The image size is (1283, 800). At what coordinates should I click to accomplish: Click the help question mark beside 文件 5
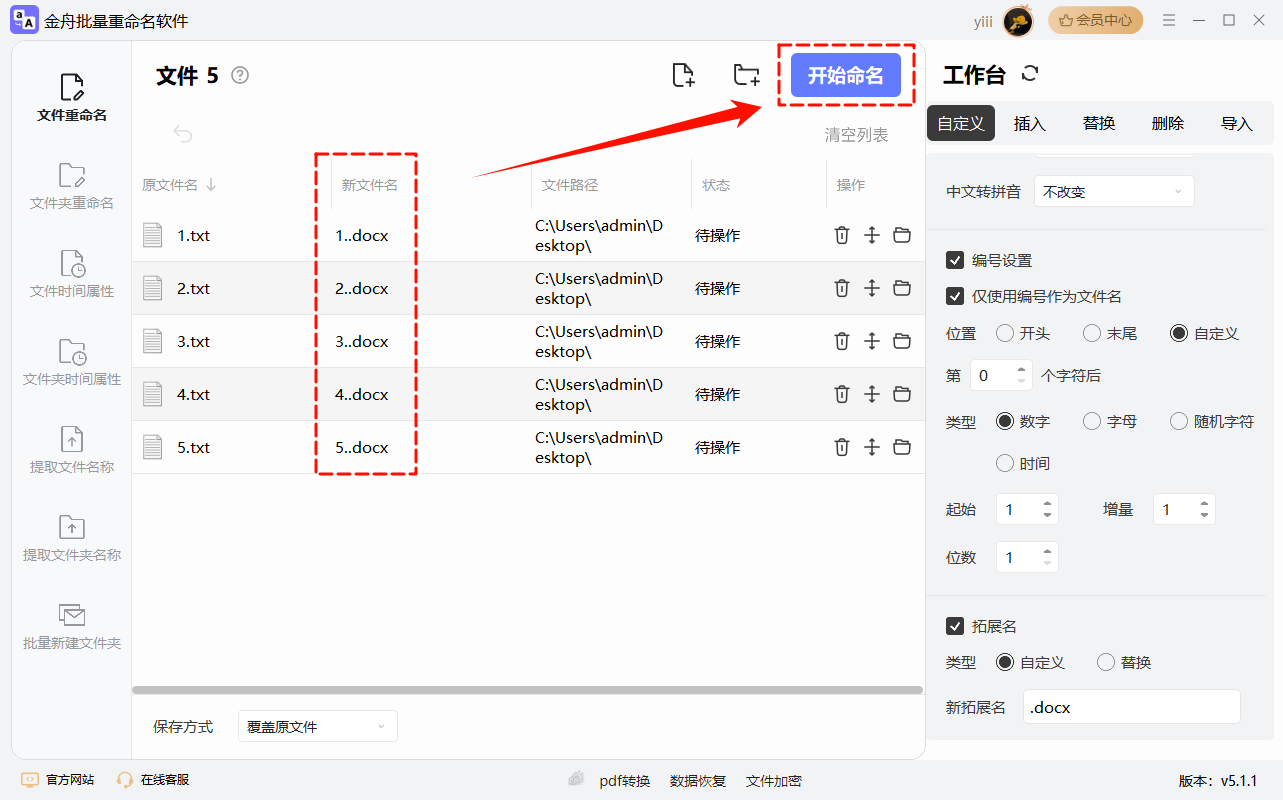pos(239,74)
